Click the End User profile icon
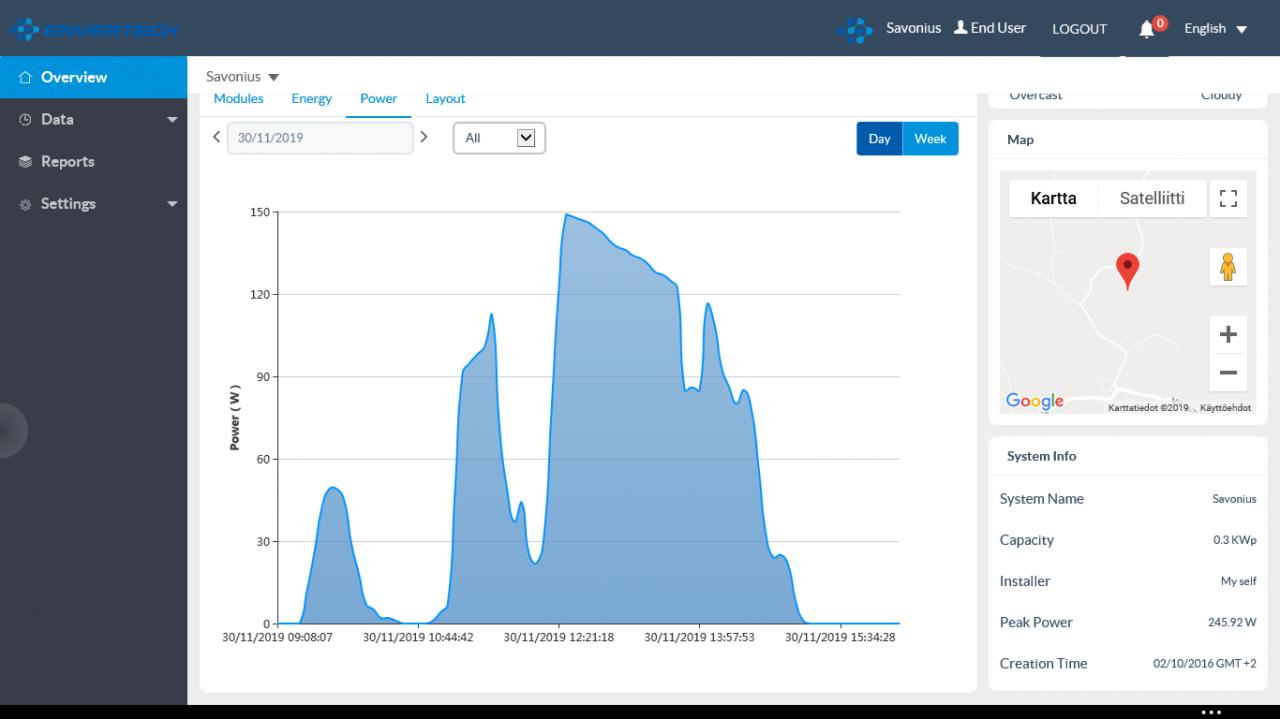The width and height of the screenshot is (1280, 719). coord(961,28)
